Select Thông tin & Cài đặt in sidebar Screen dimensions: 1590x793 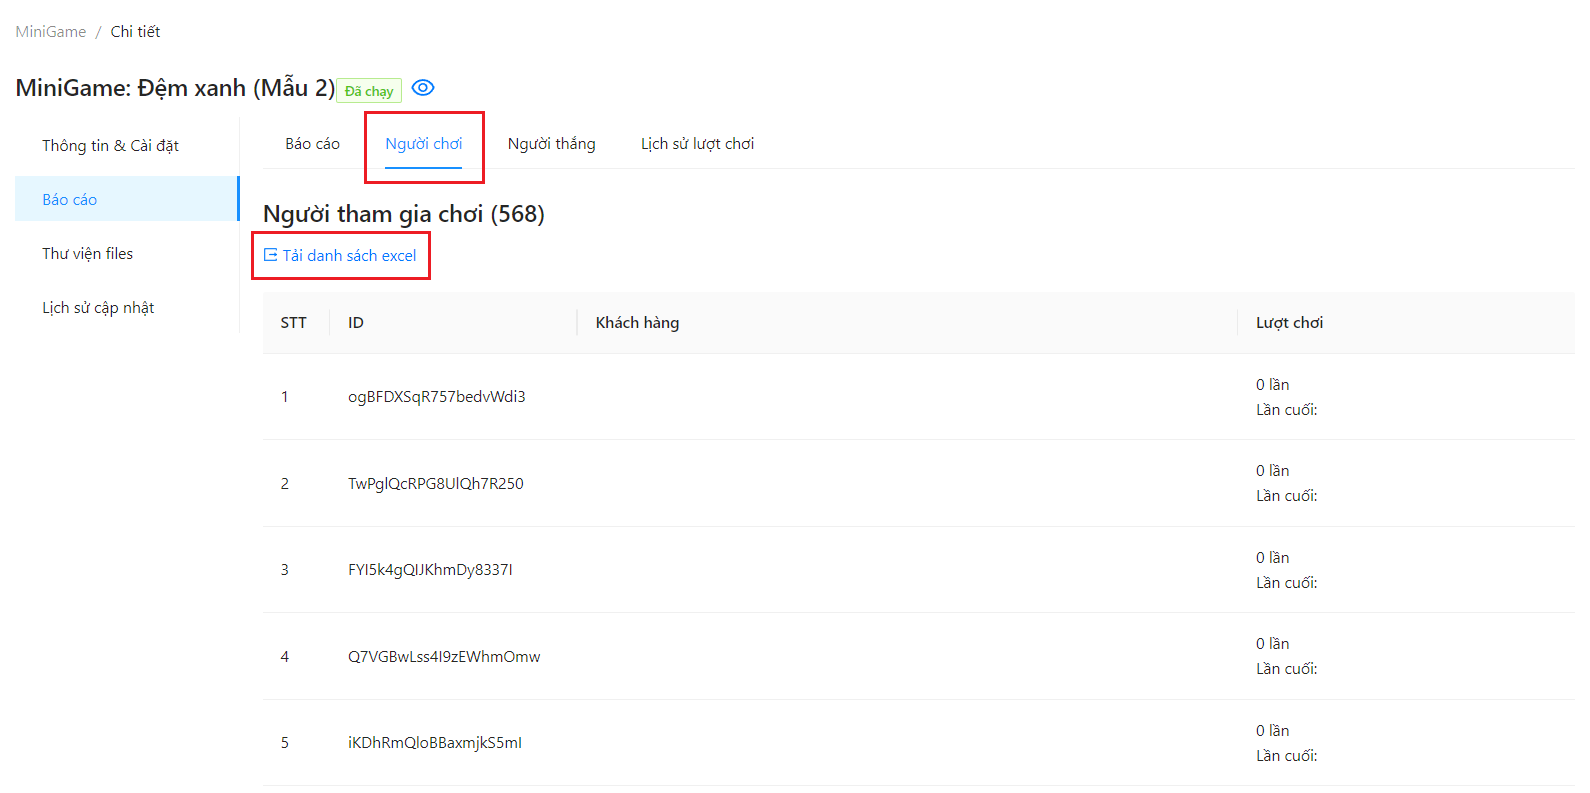(110, 146)
